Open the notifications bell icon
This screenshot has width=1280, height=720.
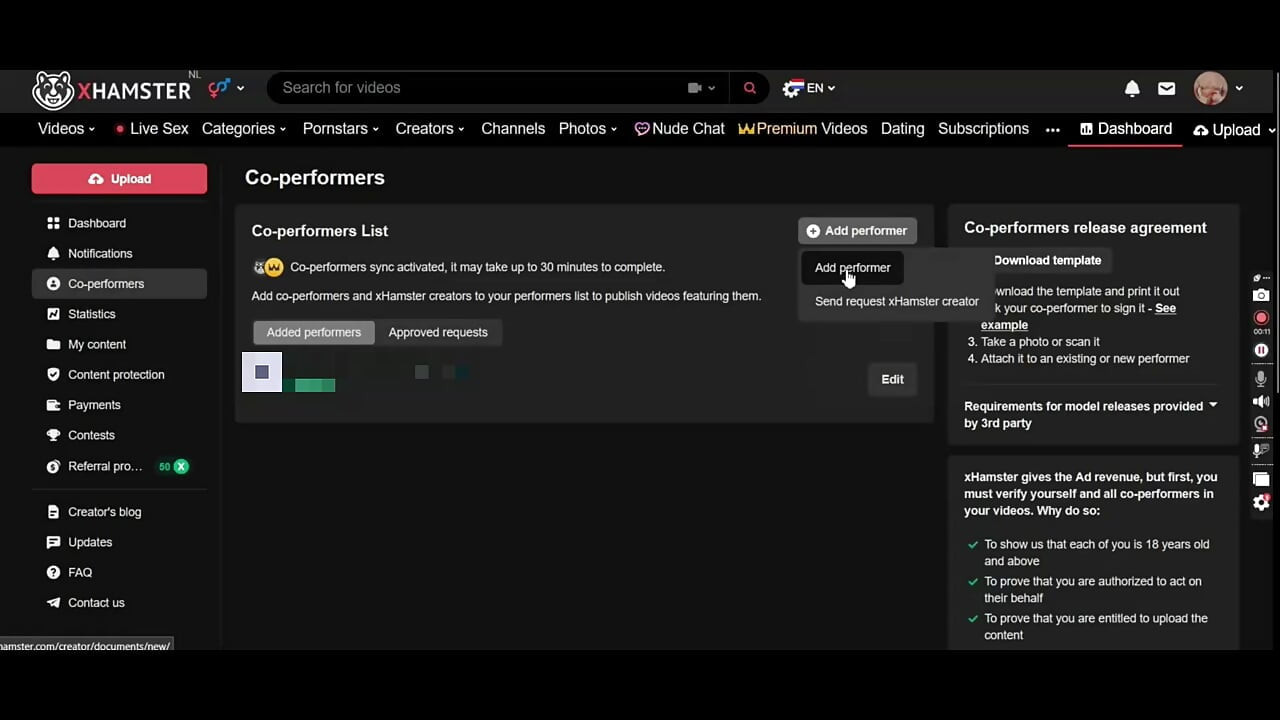point(1132,88)
